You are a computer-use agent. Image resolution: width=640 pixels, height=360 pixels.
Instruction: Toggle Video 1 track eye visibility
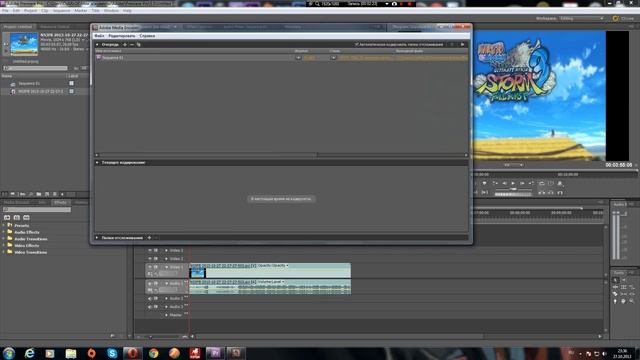coord(150,267)
